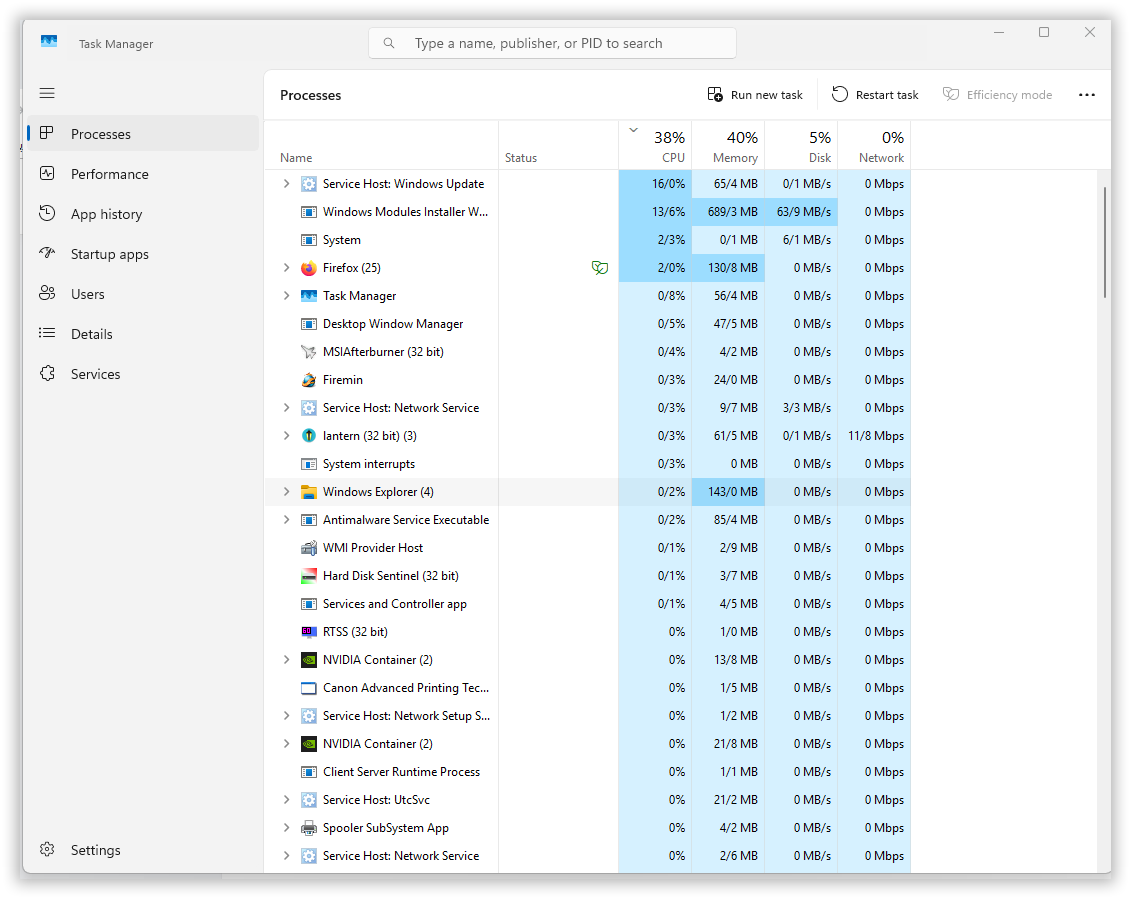1131x899 pixels.
Task: Click the Firefox process icon
Action: click(309, 268)
